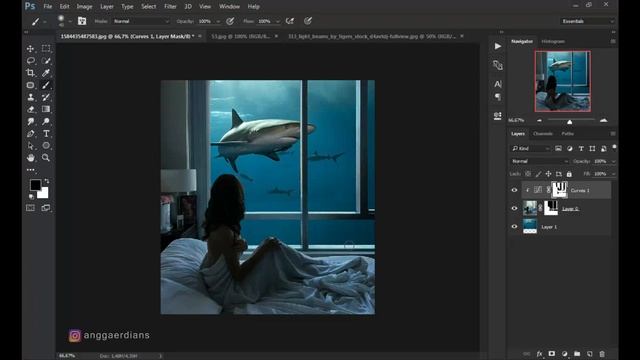Reset default foreground and background colors
The width and height of the screenshot is (640, 360).
tap(31, 197)
